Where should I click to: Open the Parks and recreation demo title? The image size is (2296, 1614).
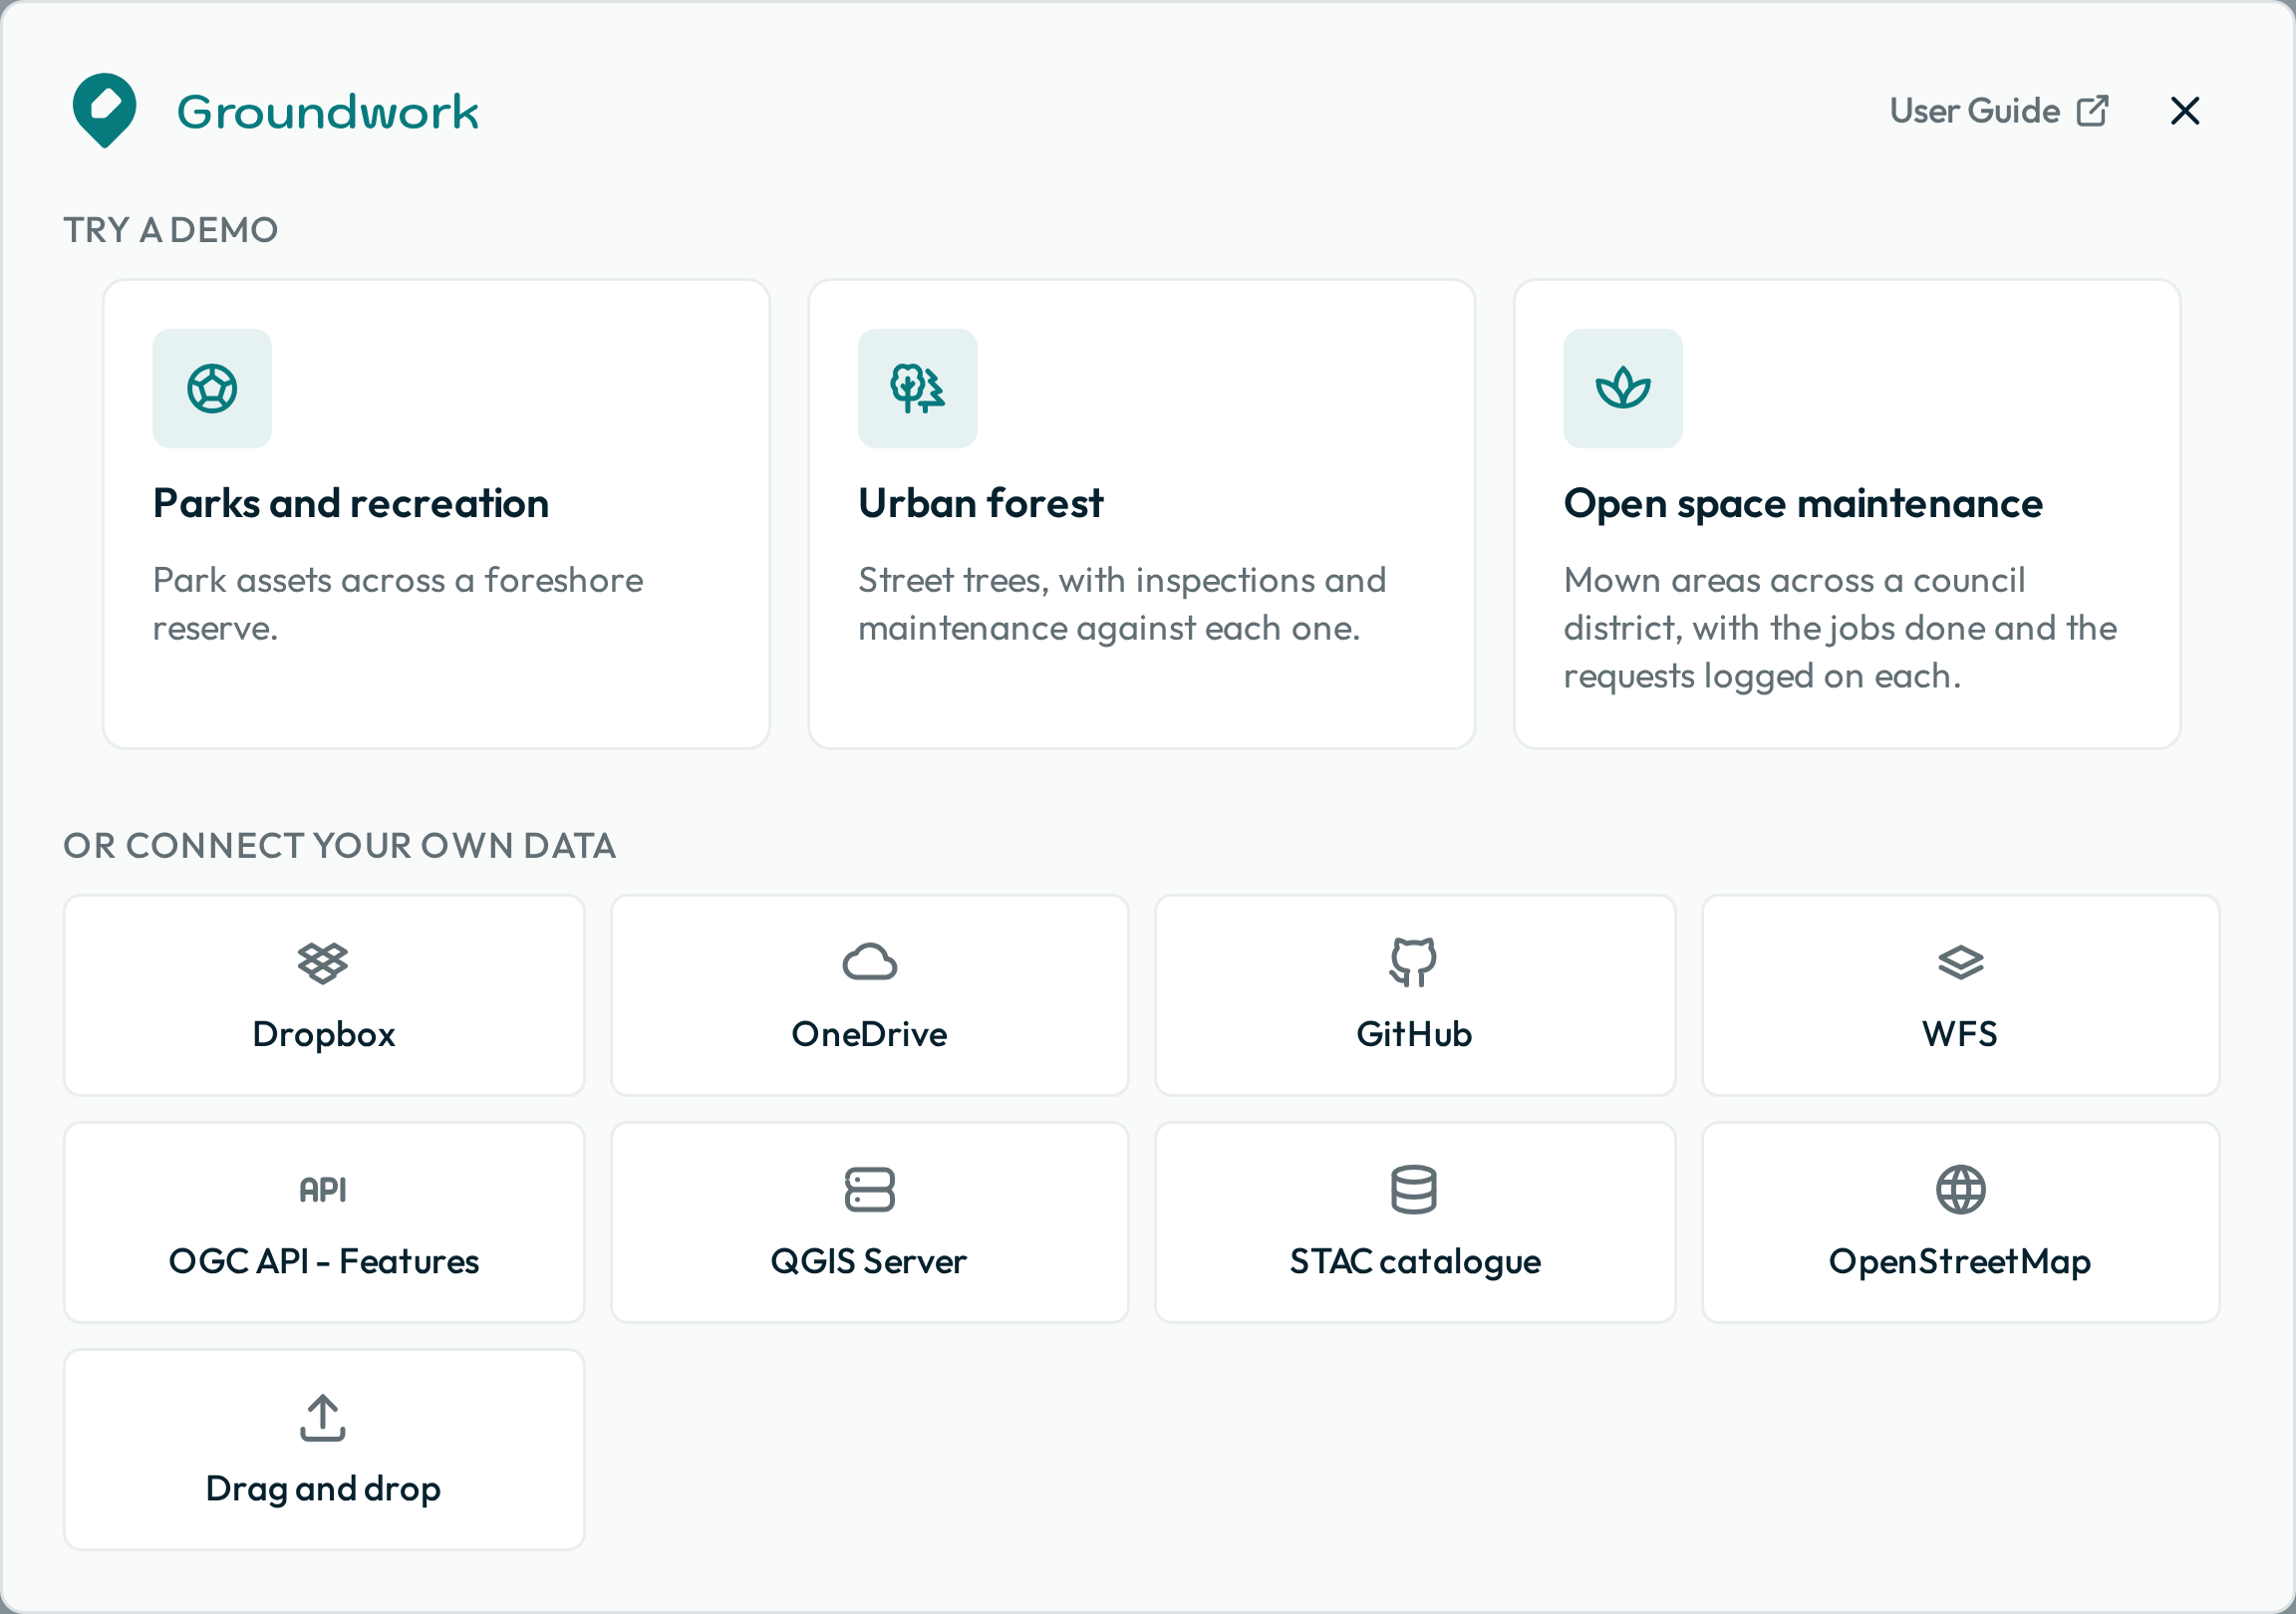(x=351, y=503)
